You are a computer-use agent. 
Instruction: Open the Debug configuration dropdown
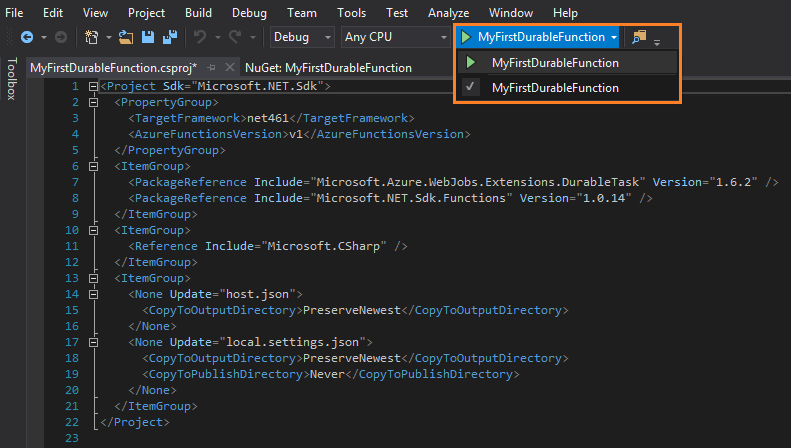[x=302, y=37]
